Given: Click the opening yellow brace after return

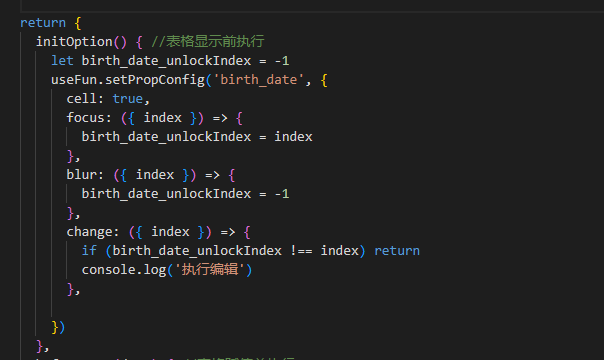Looking at the screenshot, I should point(77,23).
